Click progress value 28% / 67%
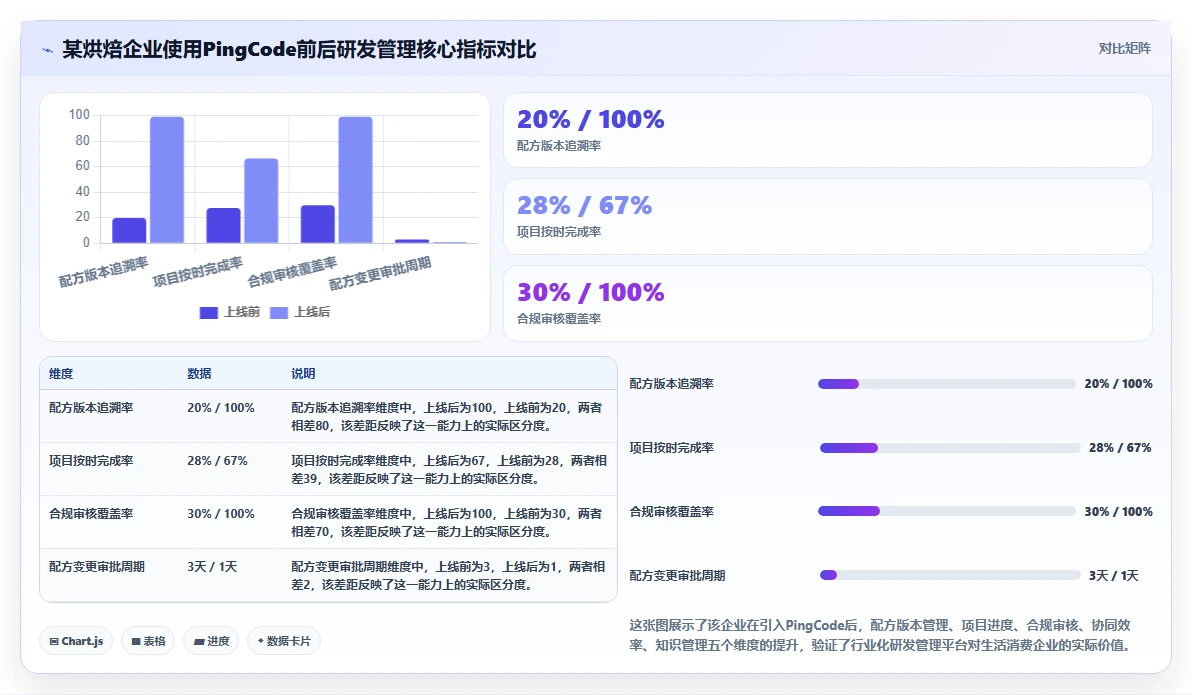This screenshot has width=1192, height=695. (1120, 448)
